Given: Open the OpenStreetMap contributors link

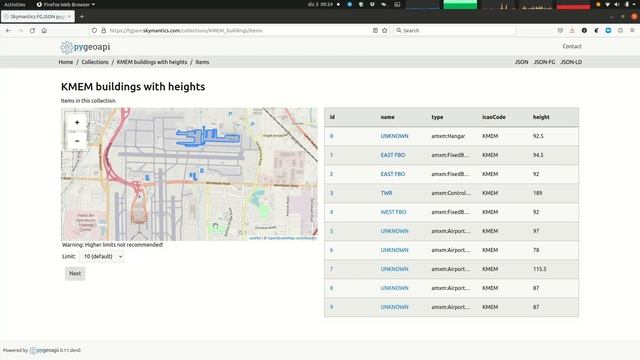Looking at the screenshot, I should [292, 238].
